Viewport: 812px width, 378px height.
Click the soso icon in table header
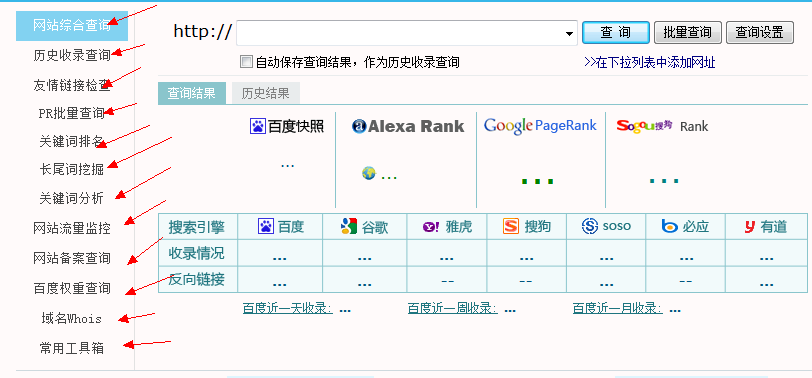coord(590,226)
